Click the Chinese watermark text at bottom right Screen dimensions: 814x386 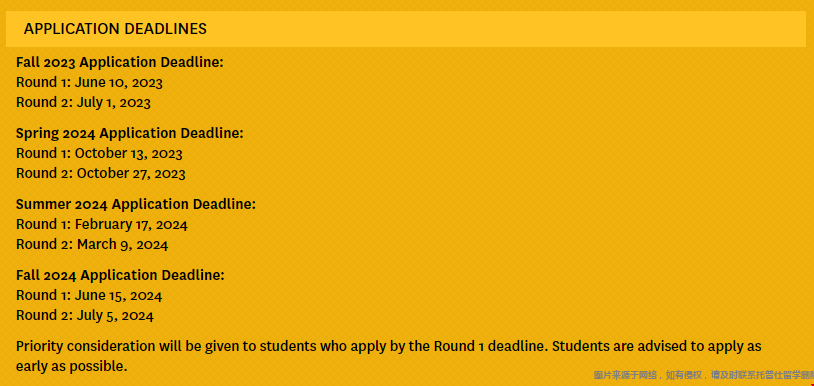(x=703, y=375)
